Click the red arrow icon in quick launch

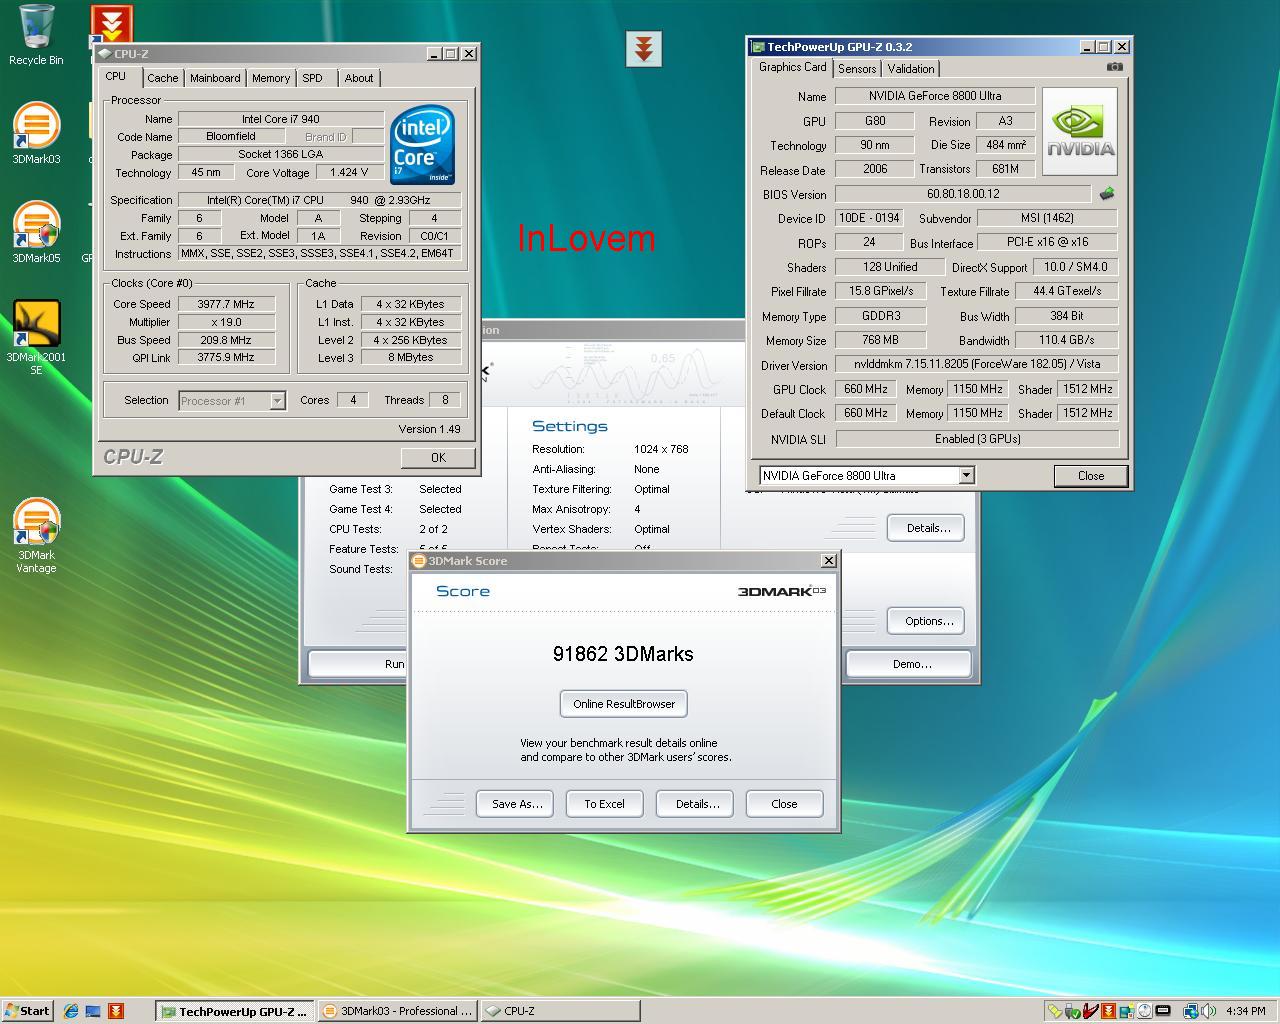tap(116, 1011)
